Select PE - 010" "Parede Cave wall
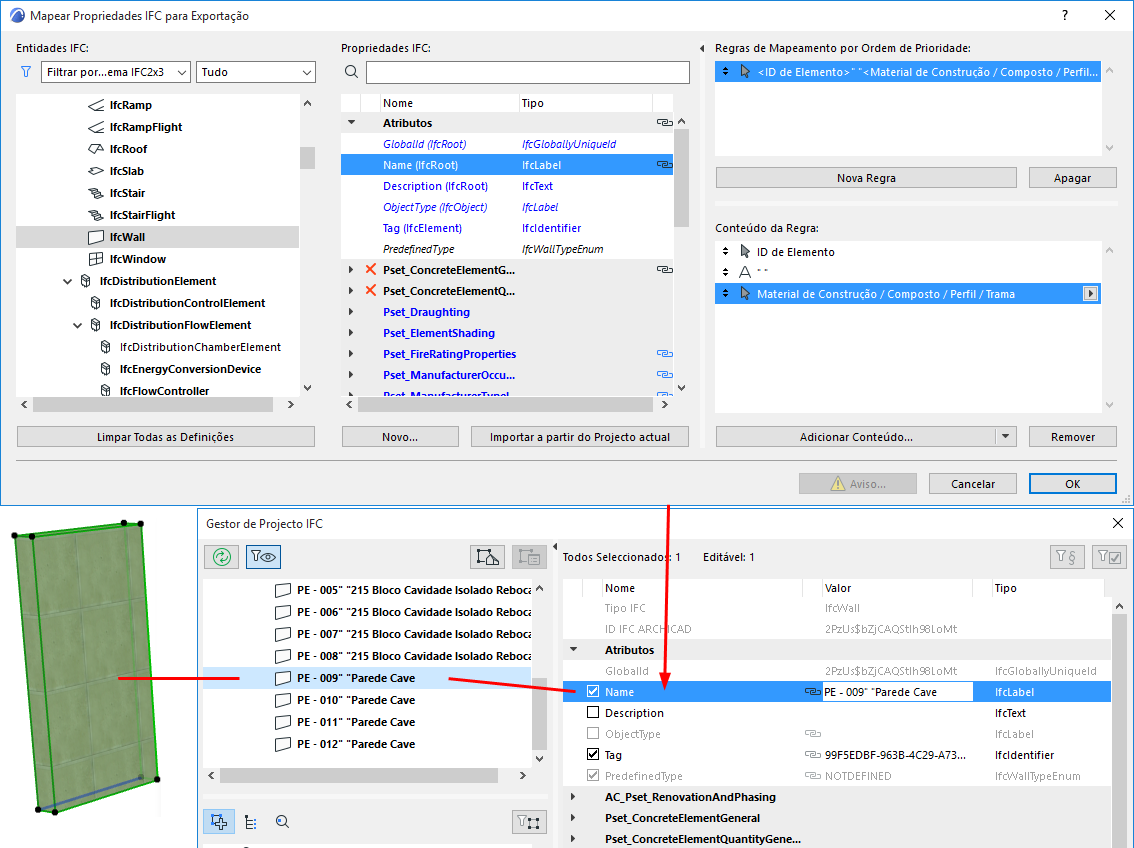Viewport: 1134px width, 848px height. coord(367,700)
